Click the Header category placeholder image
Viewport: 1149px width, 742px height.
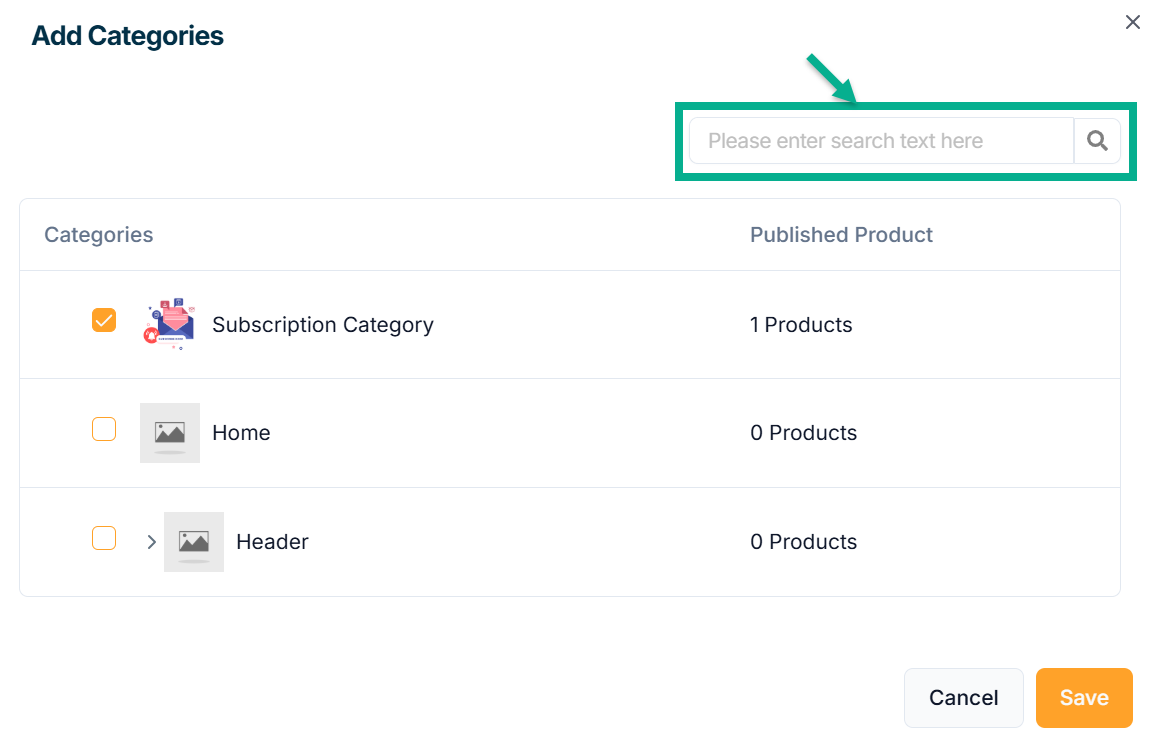(x=194, y=542)
